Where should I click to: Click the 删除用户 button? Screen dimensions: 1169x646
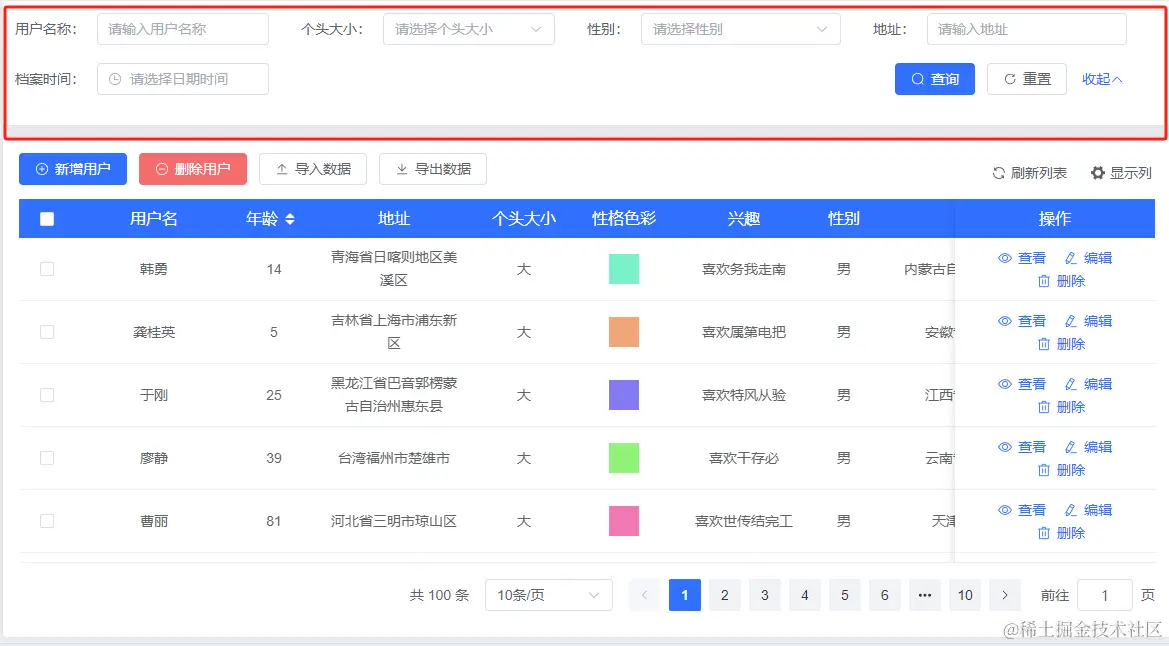pyautogui.click(x=193, y=169)
